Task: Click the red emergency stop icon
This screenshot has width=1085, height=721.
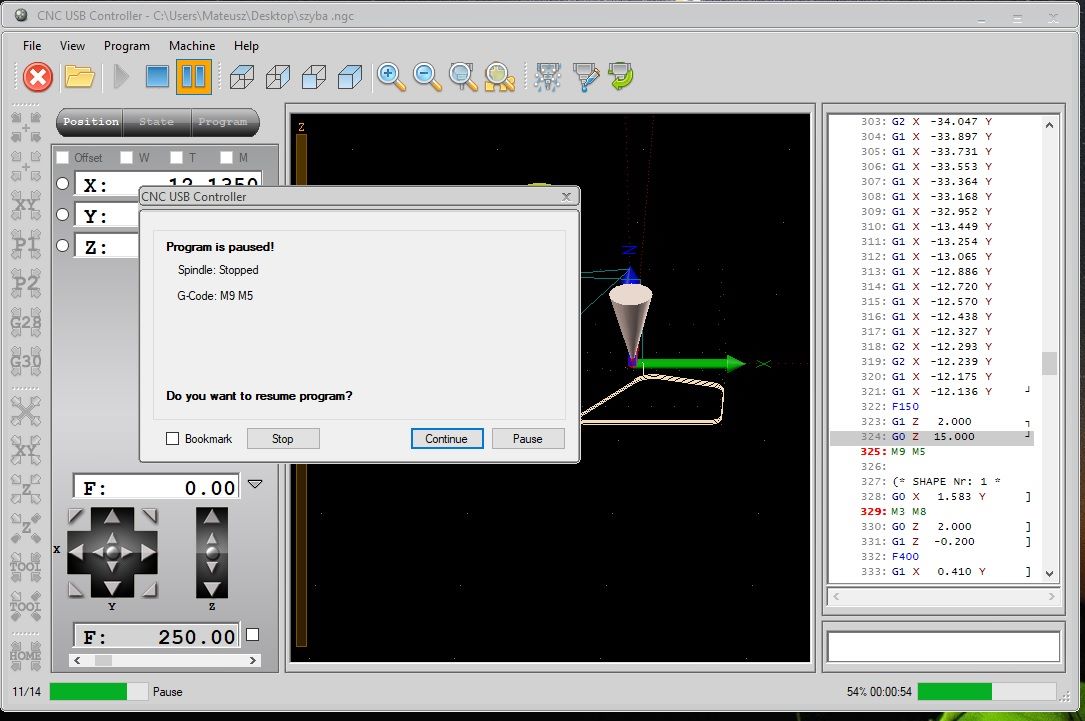Action: [x=37, y=76]
